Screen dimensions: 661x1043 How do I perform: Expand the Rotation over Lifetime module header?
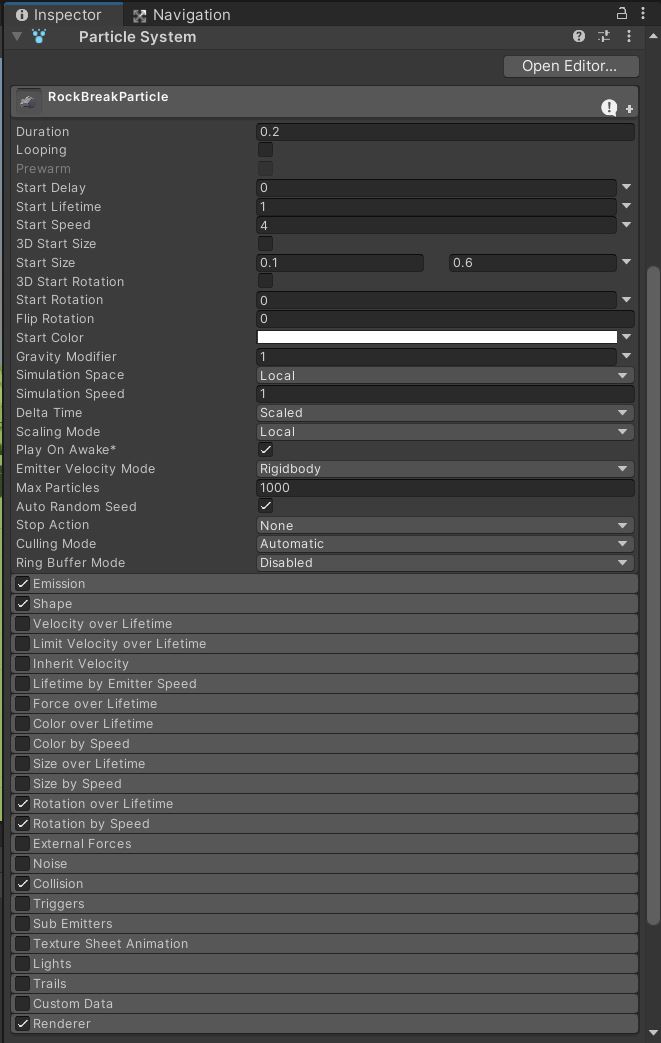click(x=325, y=804)
